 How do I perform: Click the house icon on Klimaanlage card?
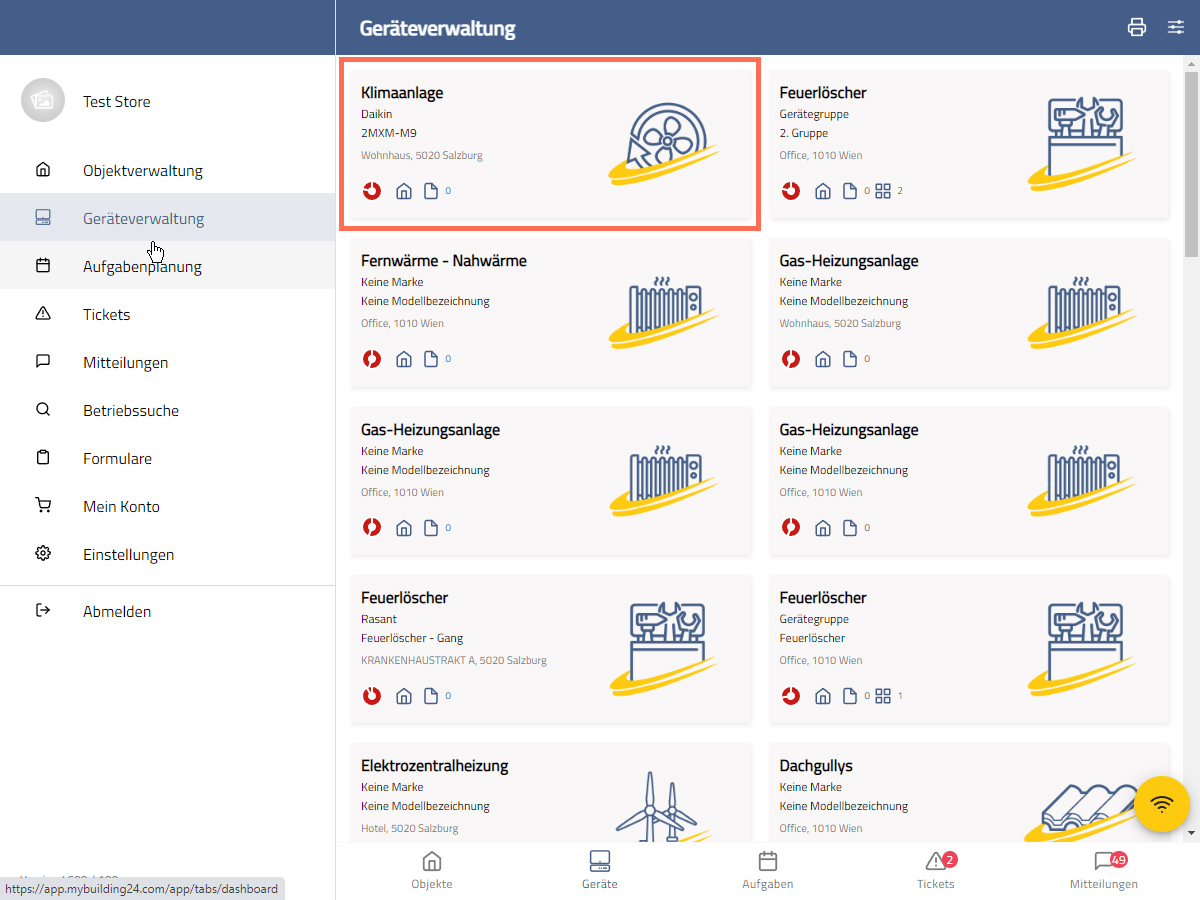[x=404, y=191]
